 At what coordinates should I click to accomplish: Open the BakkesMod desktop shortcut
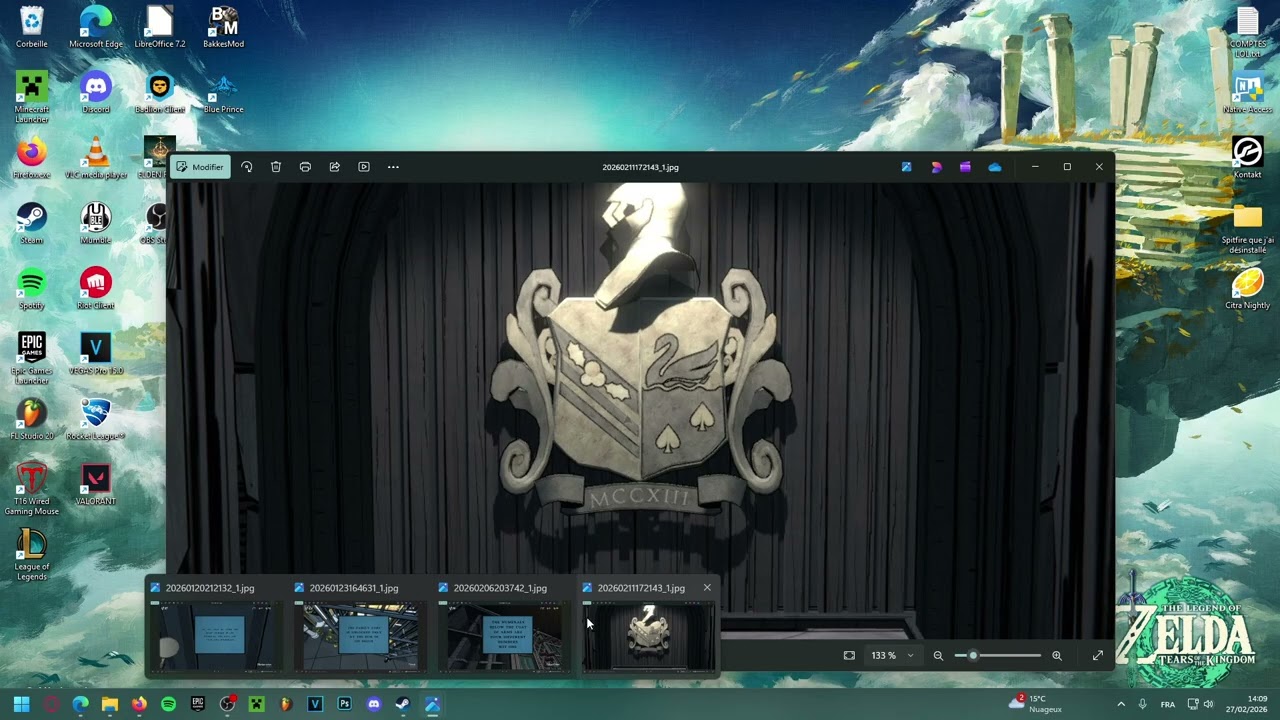224,27
